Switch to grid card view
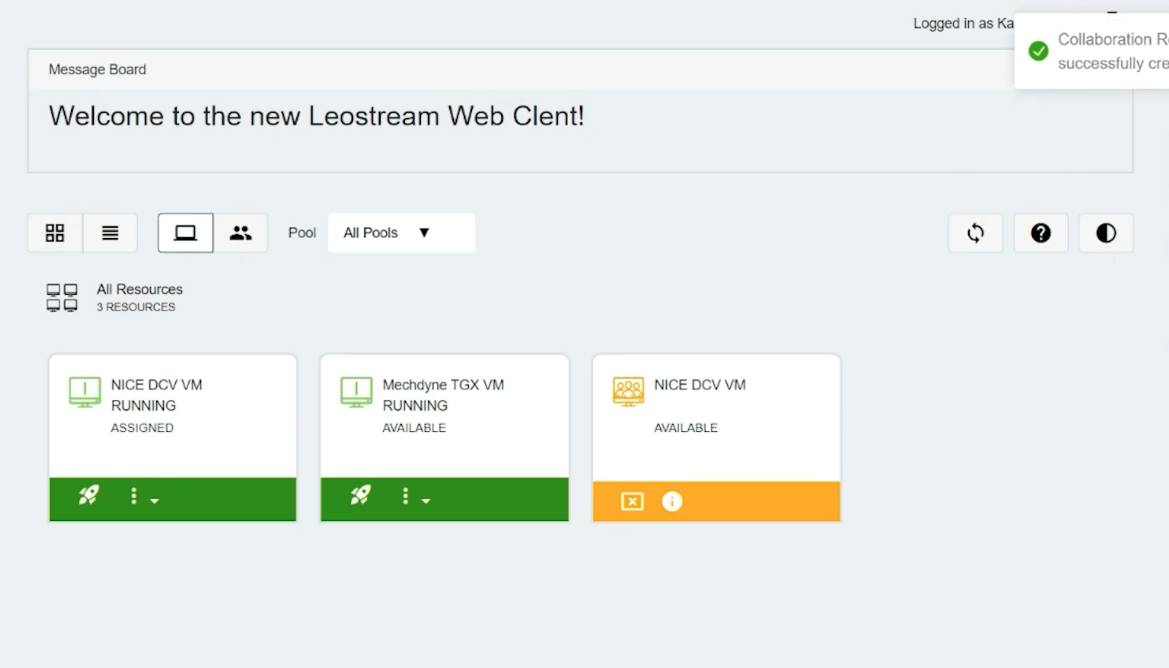The width and height of the screenshot is (1169, 668). (x=54, y=232)
